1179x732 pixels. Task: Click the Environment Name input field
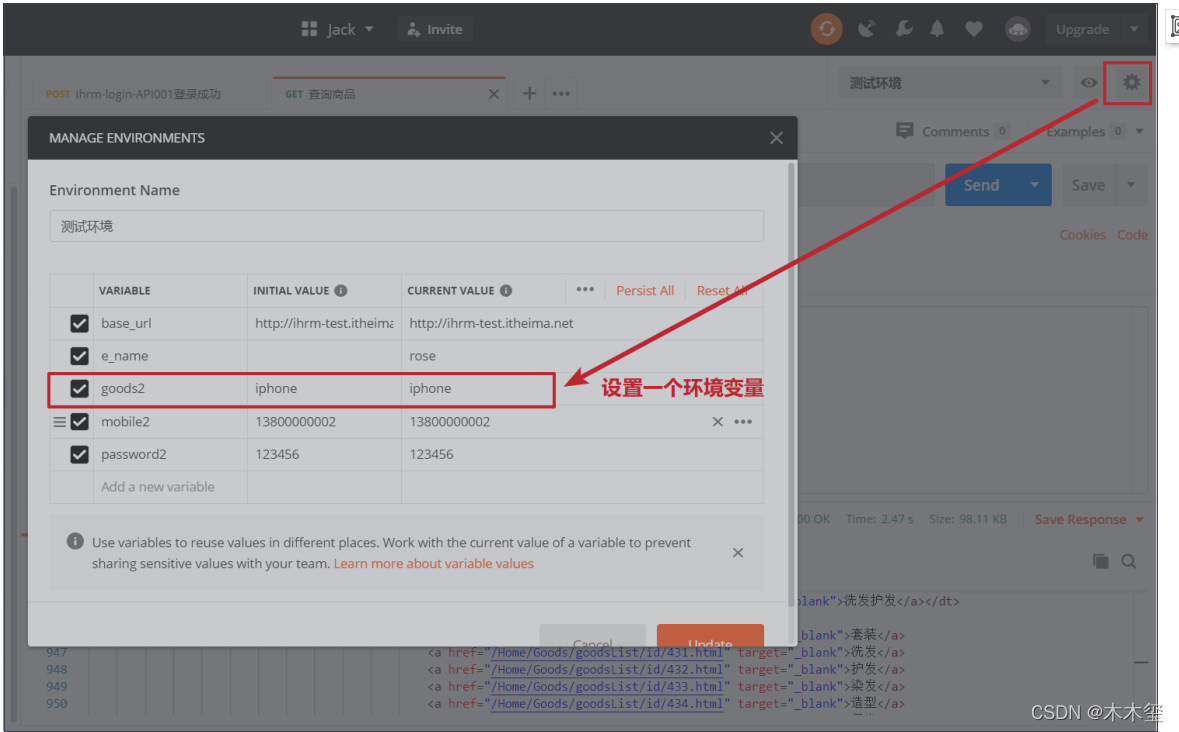[x=407, y=226]
